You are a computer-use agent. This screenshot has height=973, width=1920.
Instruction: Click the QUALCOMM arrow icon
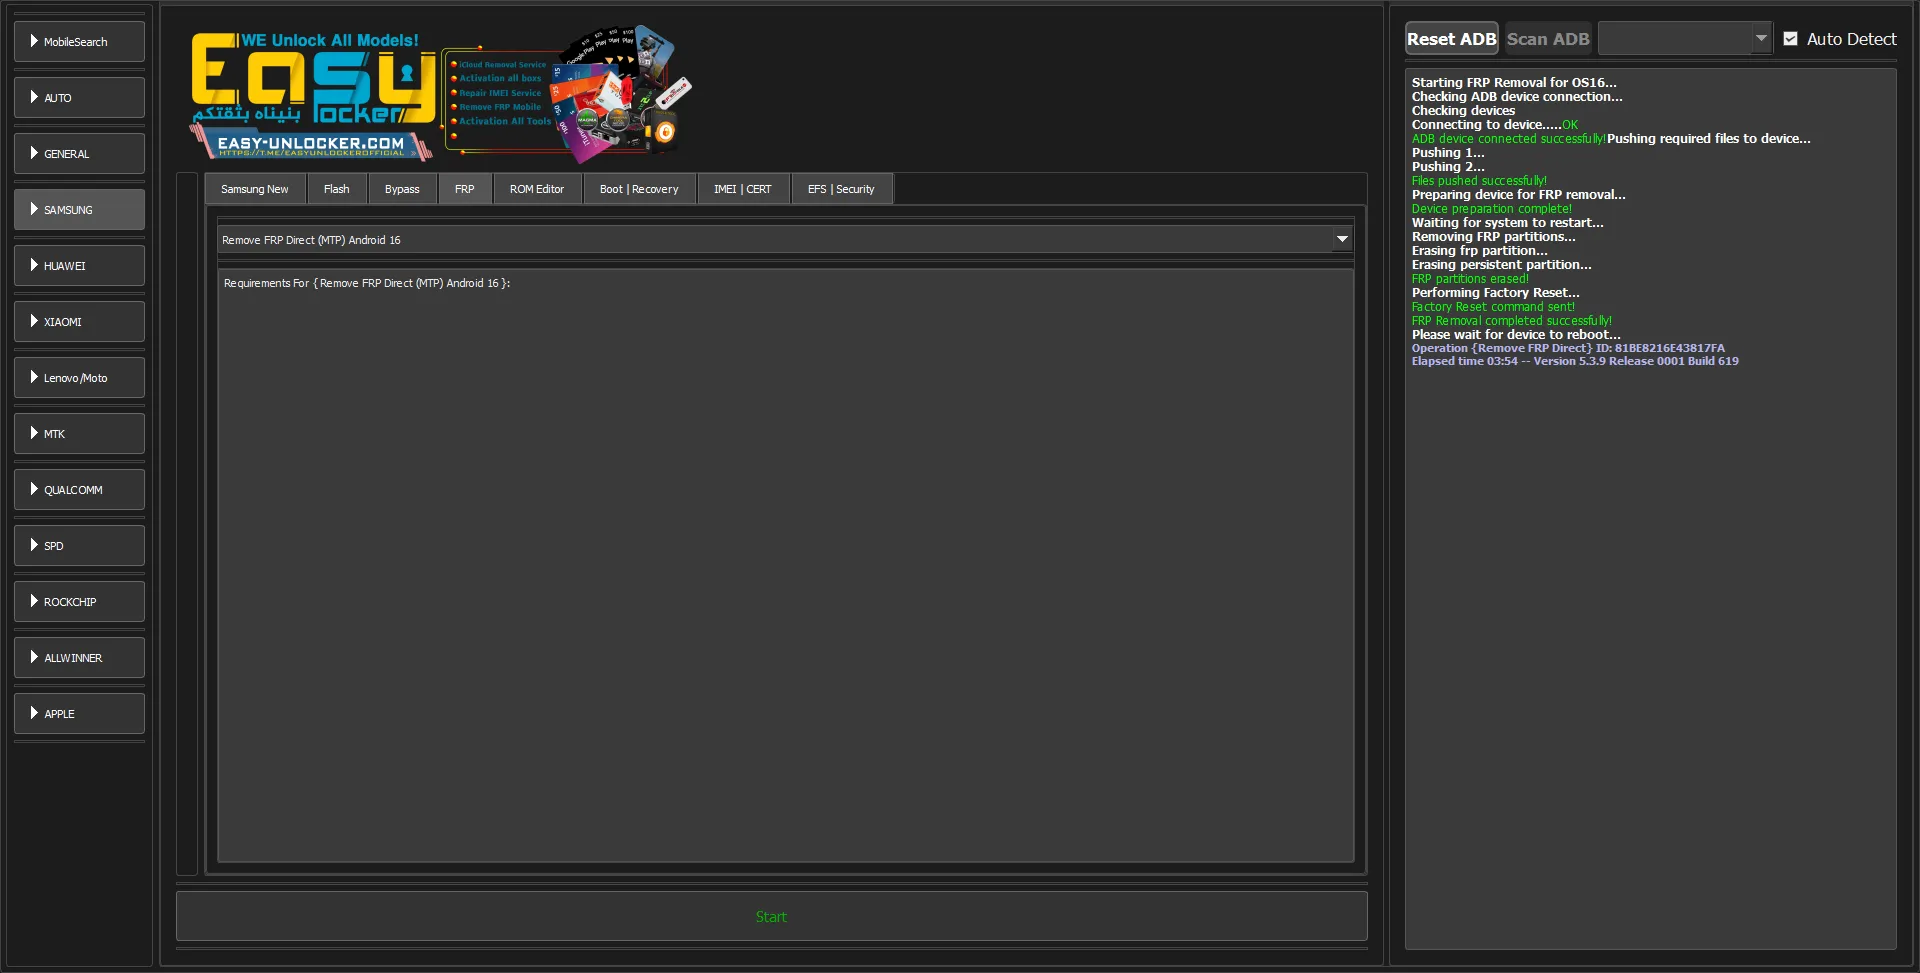[x=34, y=490]
